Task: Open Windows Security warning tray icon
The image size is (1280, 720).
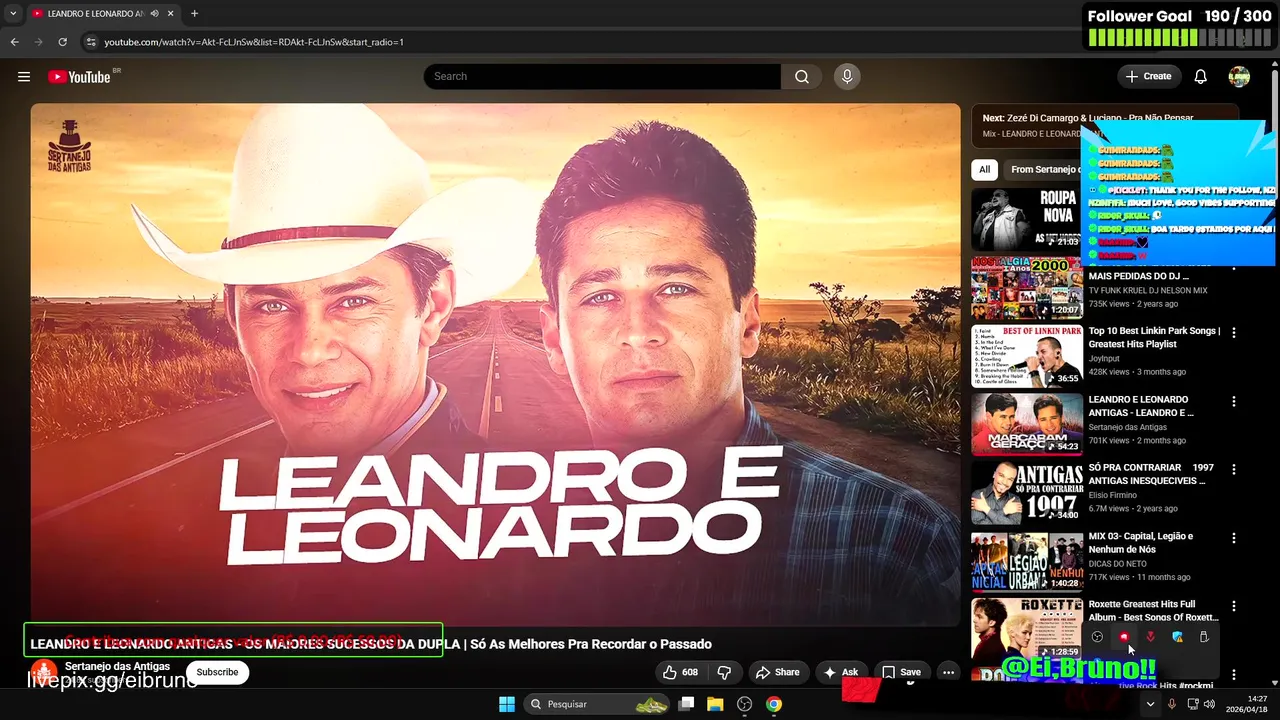Action: pos(1178,637)
